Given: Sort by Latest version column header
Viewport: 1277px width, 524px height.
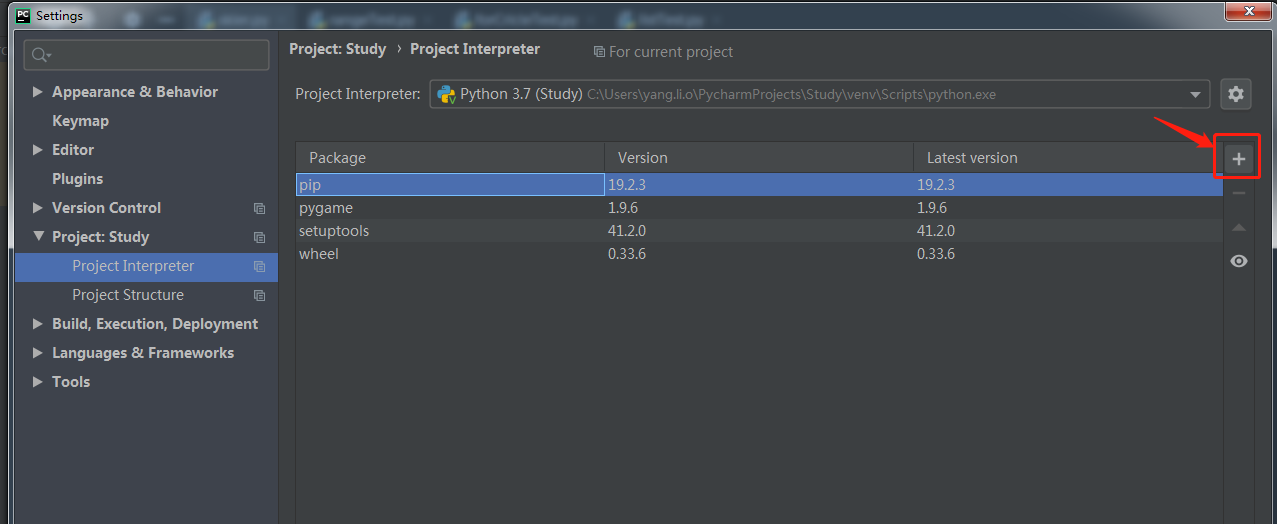Looking at the screenshot, I should [x=1068, y=157].
